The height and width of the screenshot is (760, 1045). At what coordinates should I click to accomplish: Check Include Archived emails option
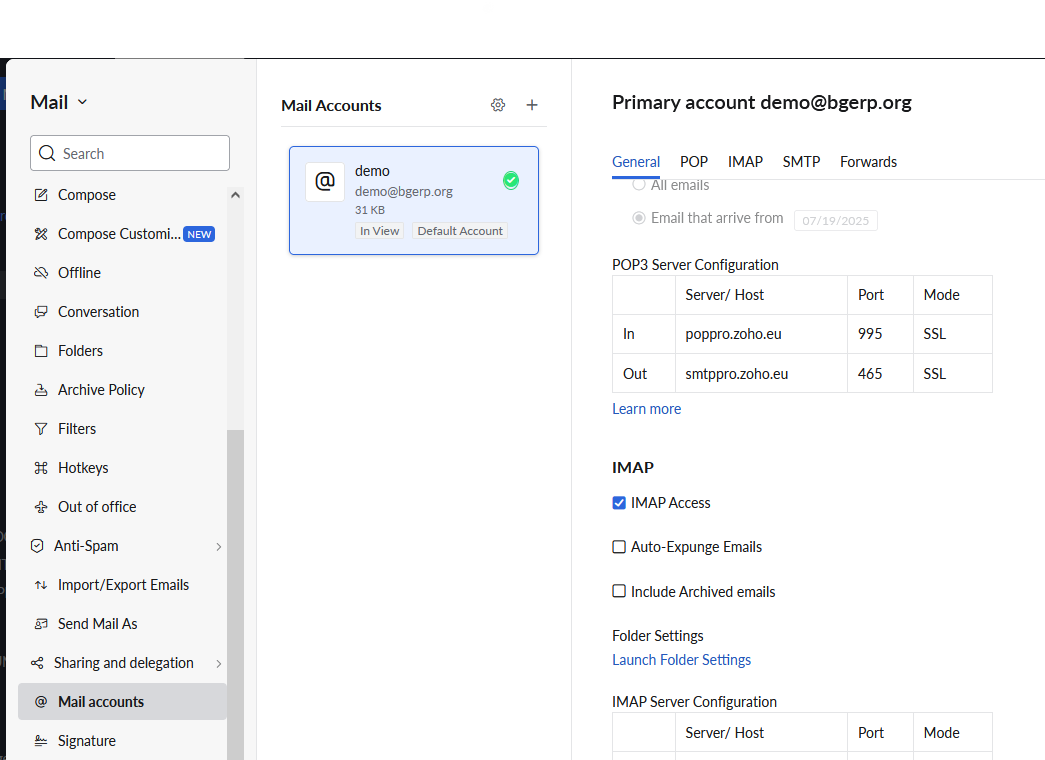(x=619, y=591)
